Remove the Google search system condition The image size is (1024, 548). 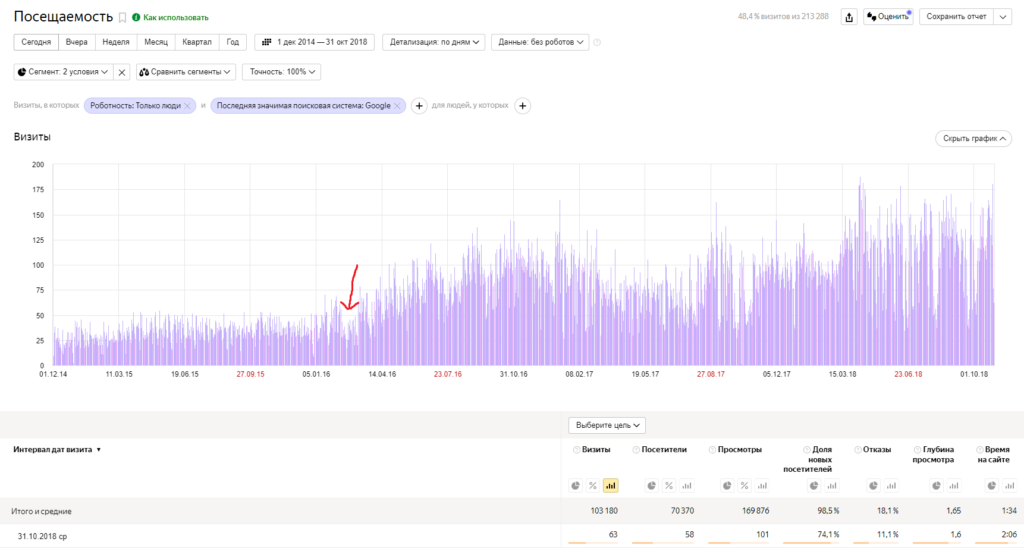(397, 106)
